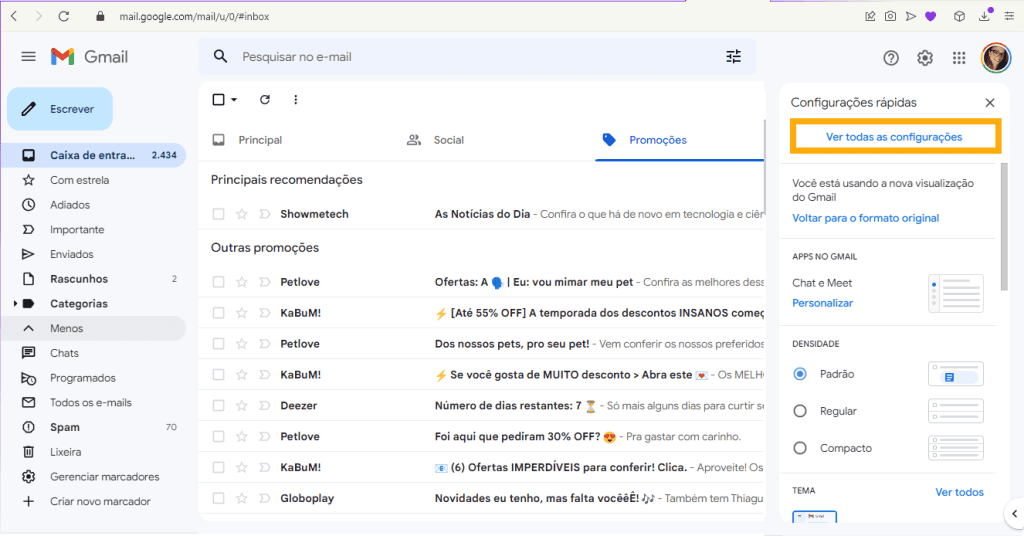The image size is (1024, 536).
Task: Show the side panel arrow
Action: 1014,514
